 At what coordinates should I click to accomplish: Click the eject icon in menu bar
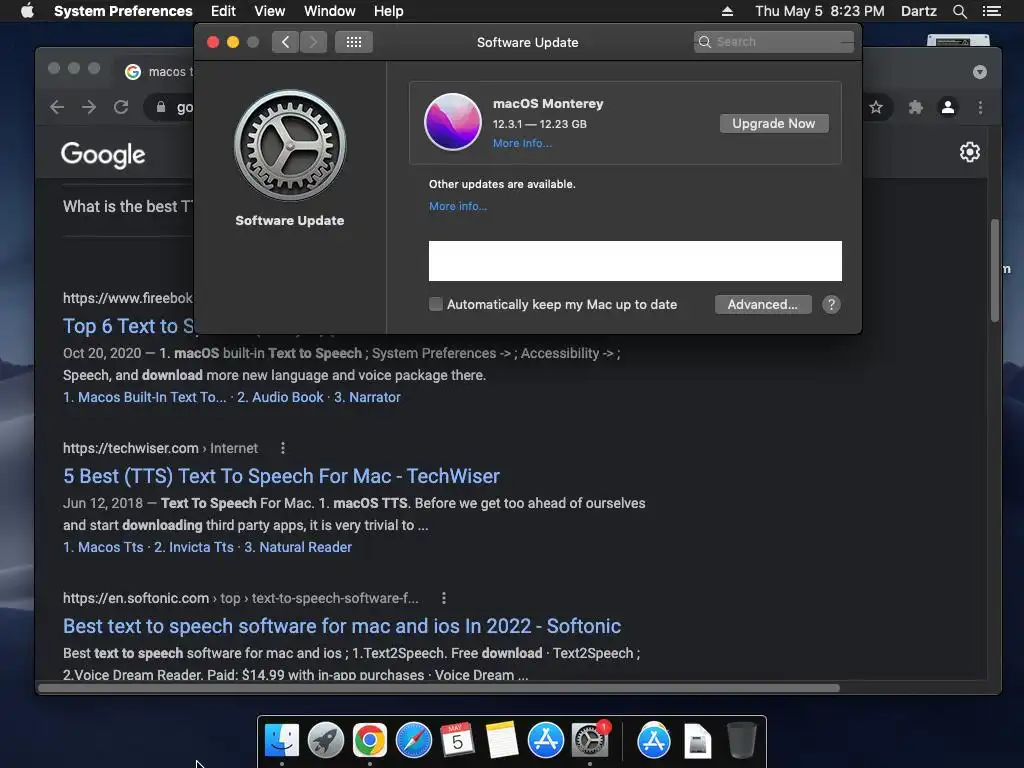click(728, 11)
